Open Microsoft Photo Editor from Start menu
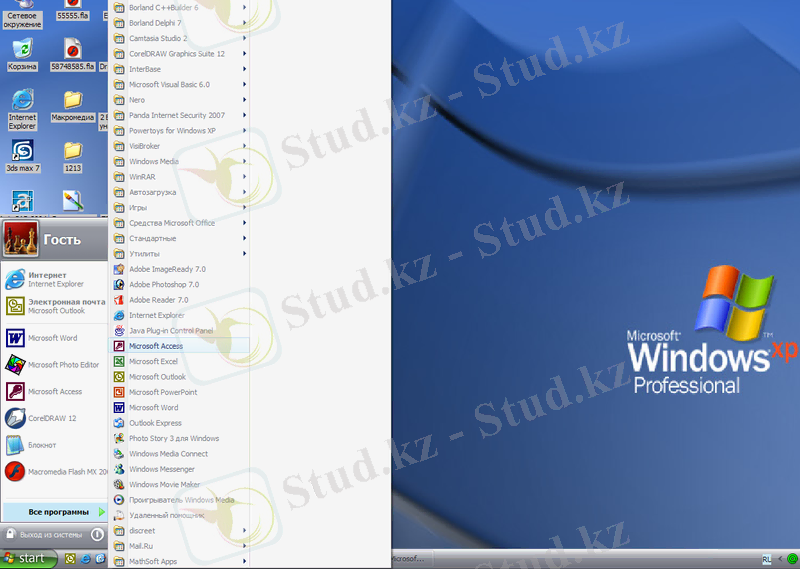This screenshot has width=800, height=569. 55,365
